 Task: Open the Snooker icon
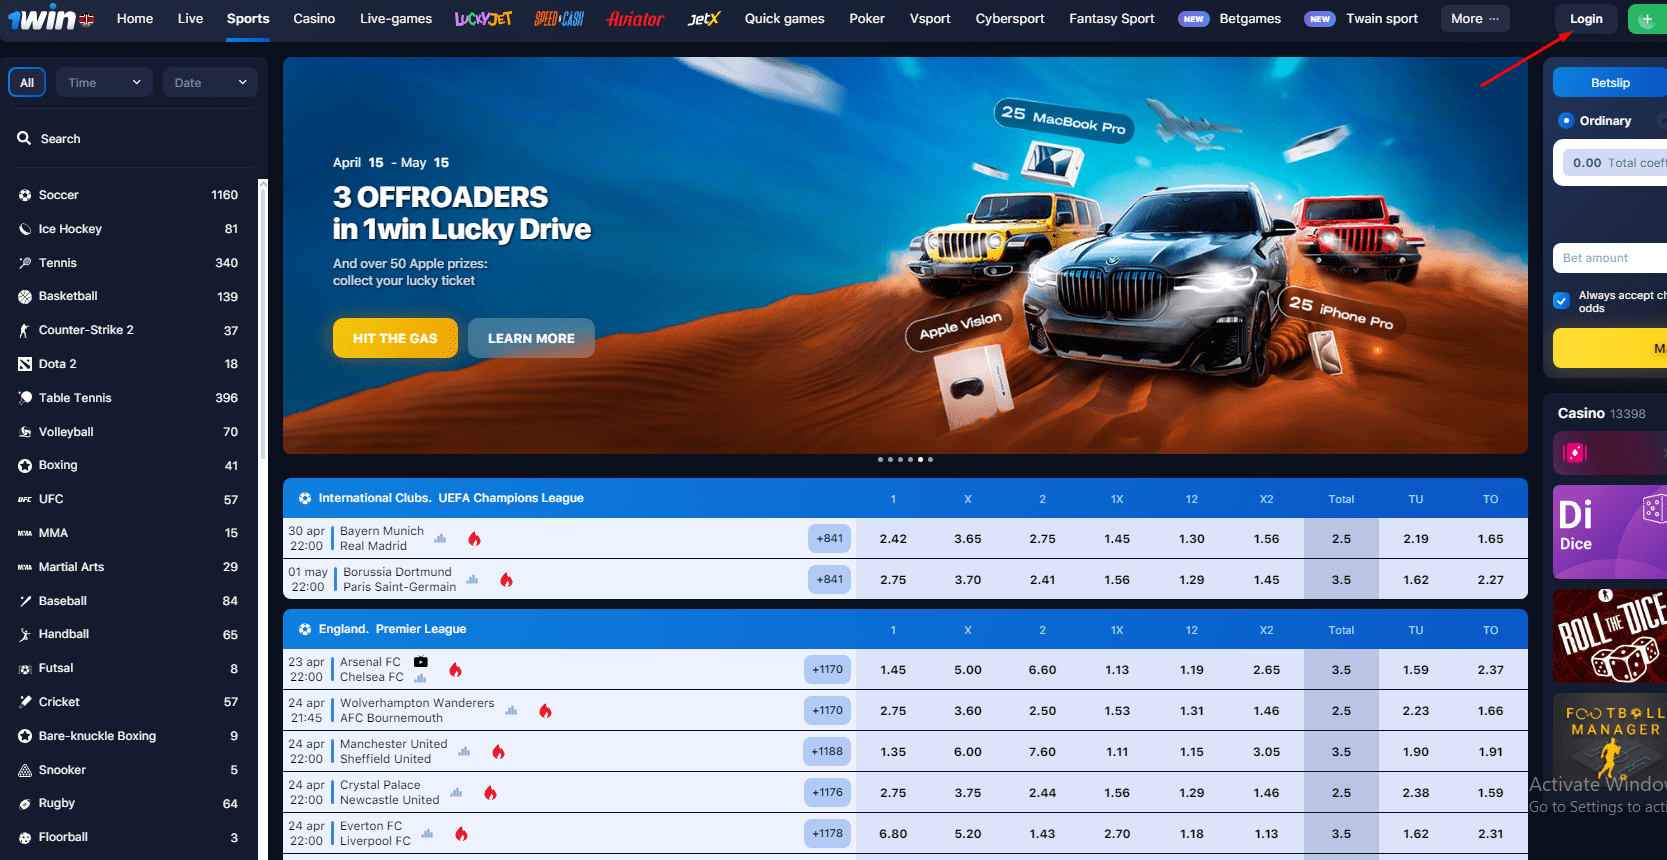[25, 770]
